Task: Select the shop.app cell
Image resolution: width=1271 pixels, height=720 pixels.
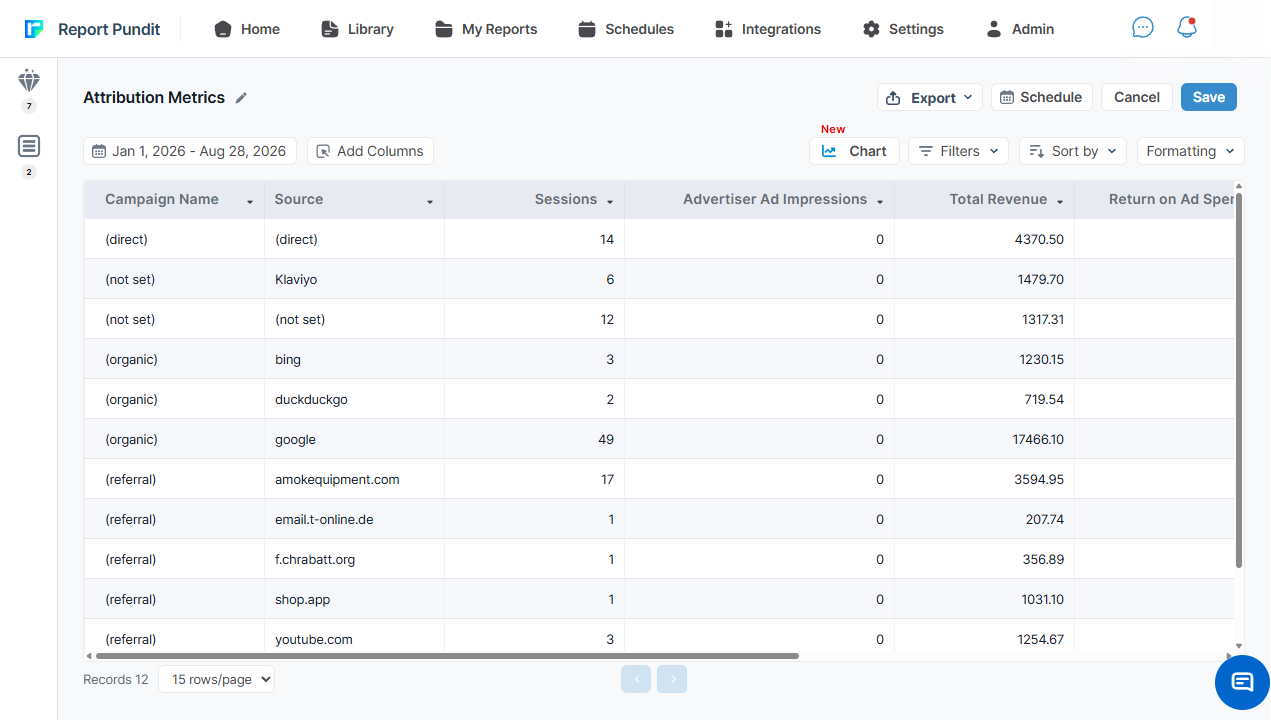Action: coord(355,599)
